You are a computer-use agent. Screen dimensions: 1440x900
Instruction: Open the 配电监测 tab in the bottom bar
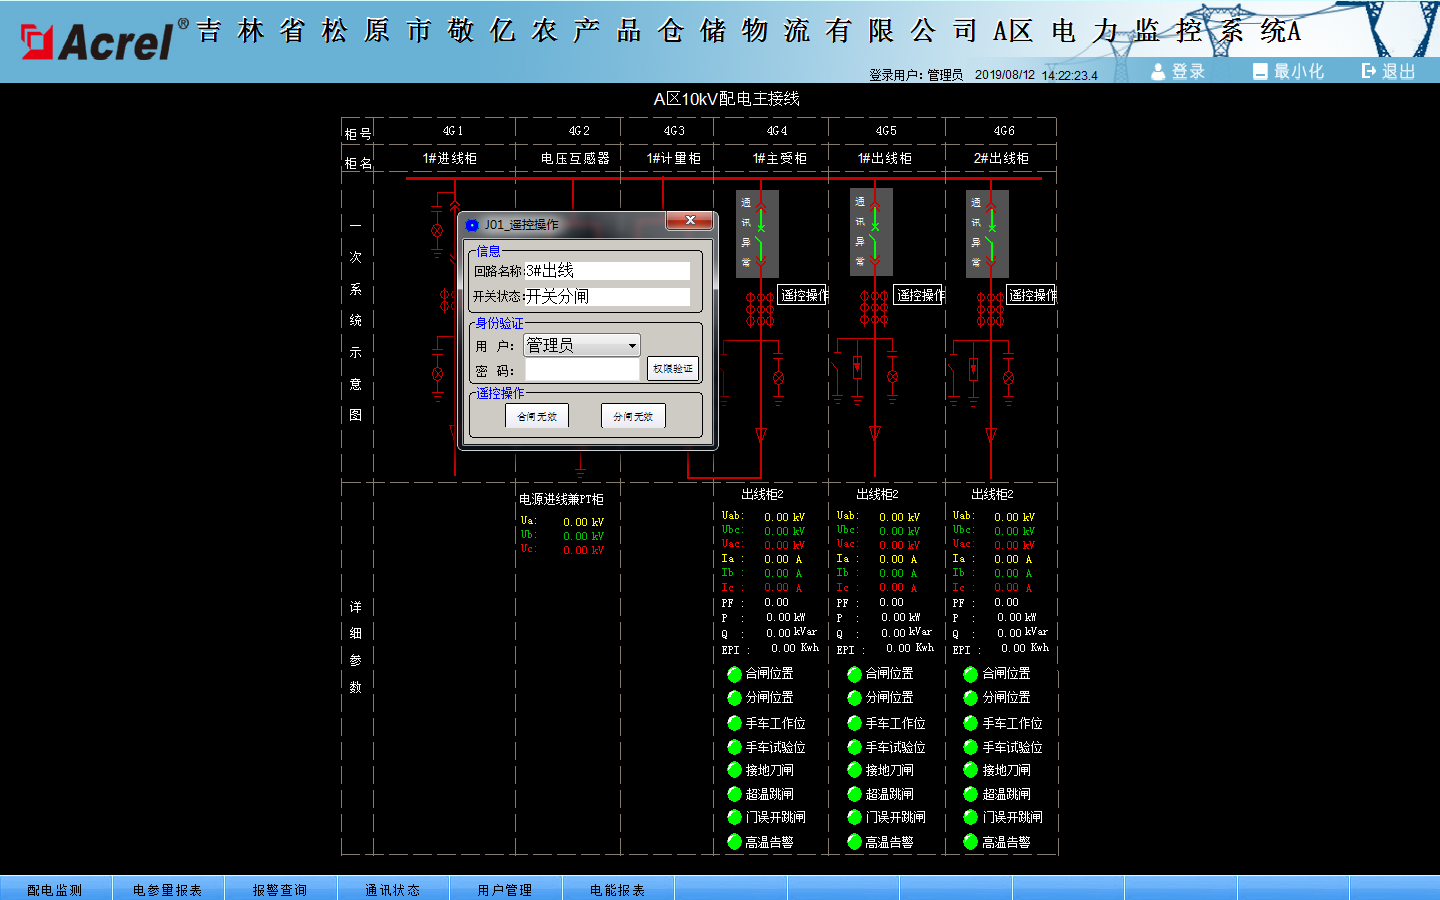(x=55, y=889)
